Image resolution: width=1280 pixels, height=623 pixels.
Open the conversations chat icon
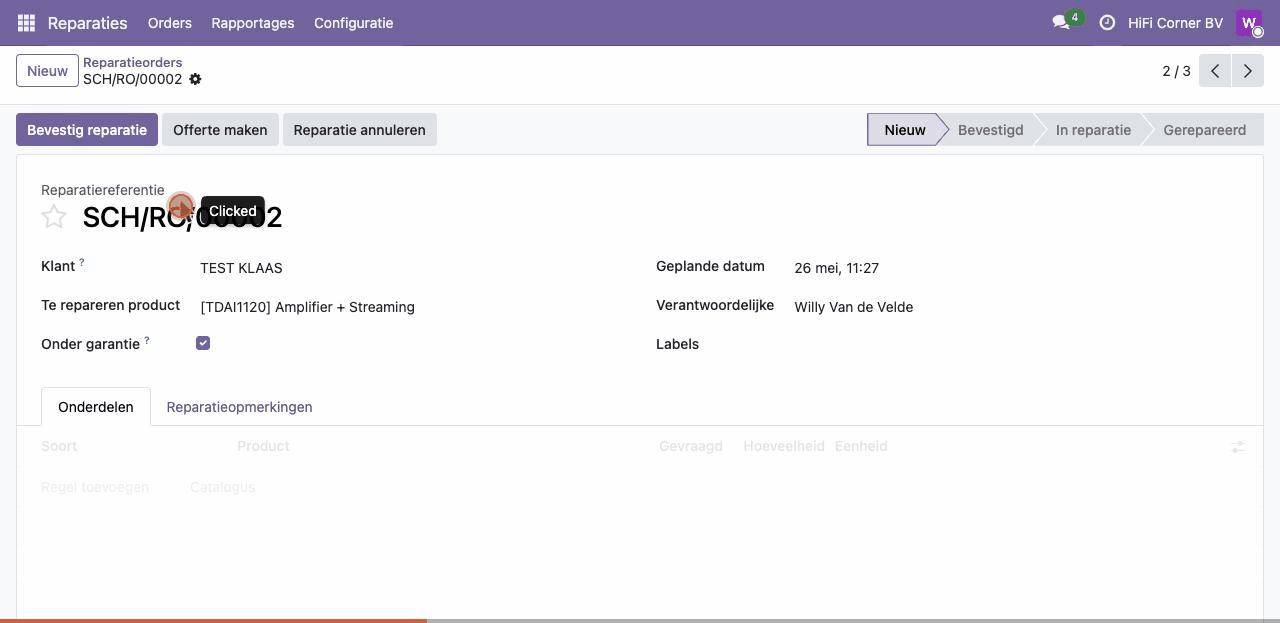pos(1061,22)
